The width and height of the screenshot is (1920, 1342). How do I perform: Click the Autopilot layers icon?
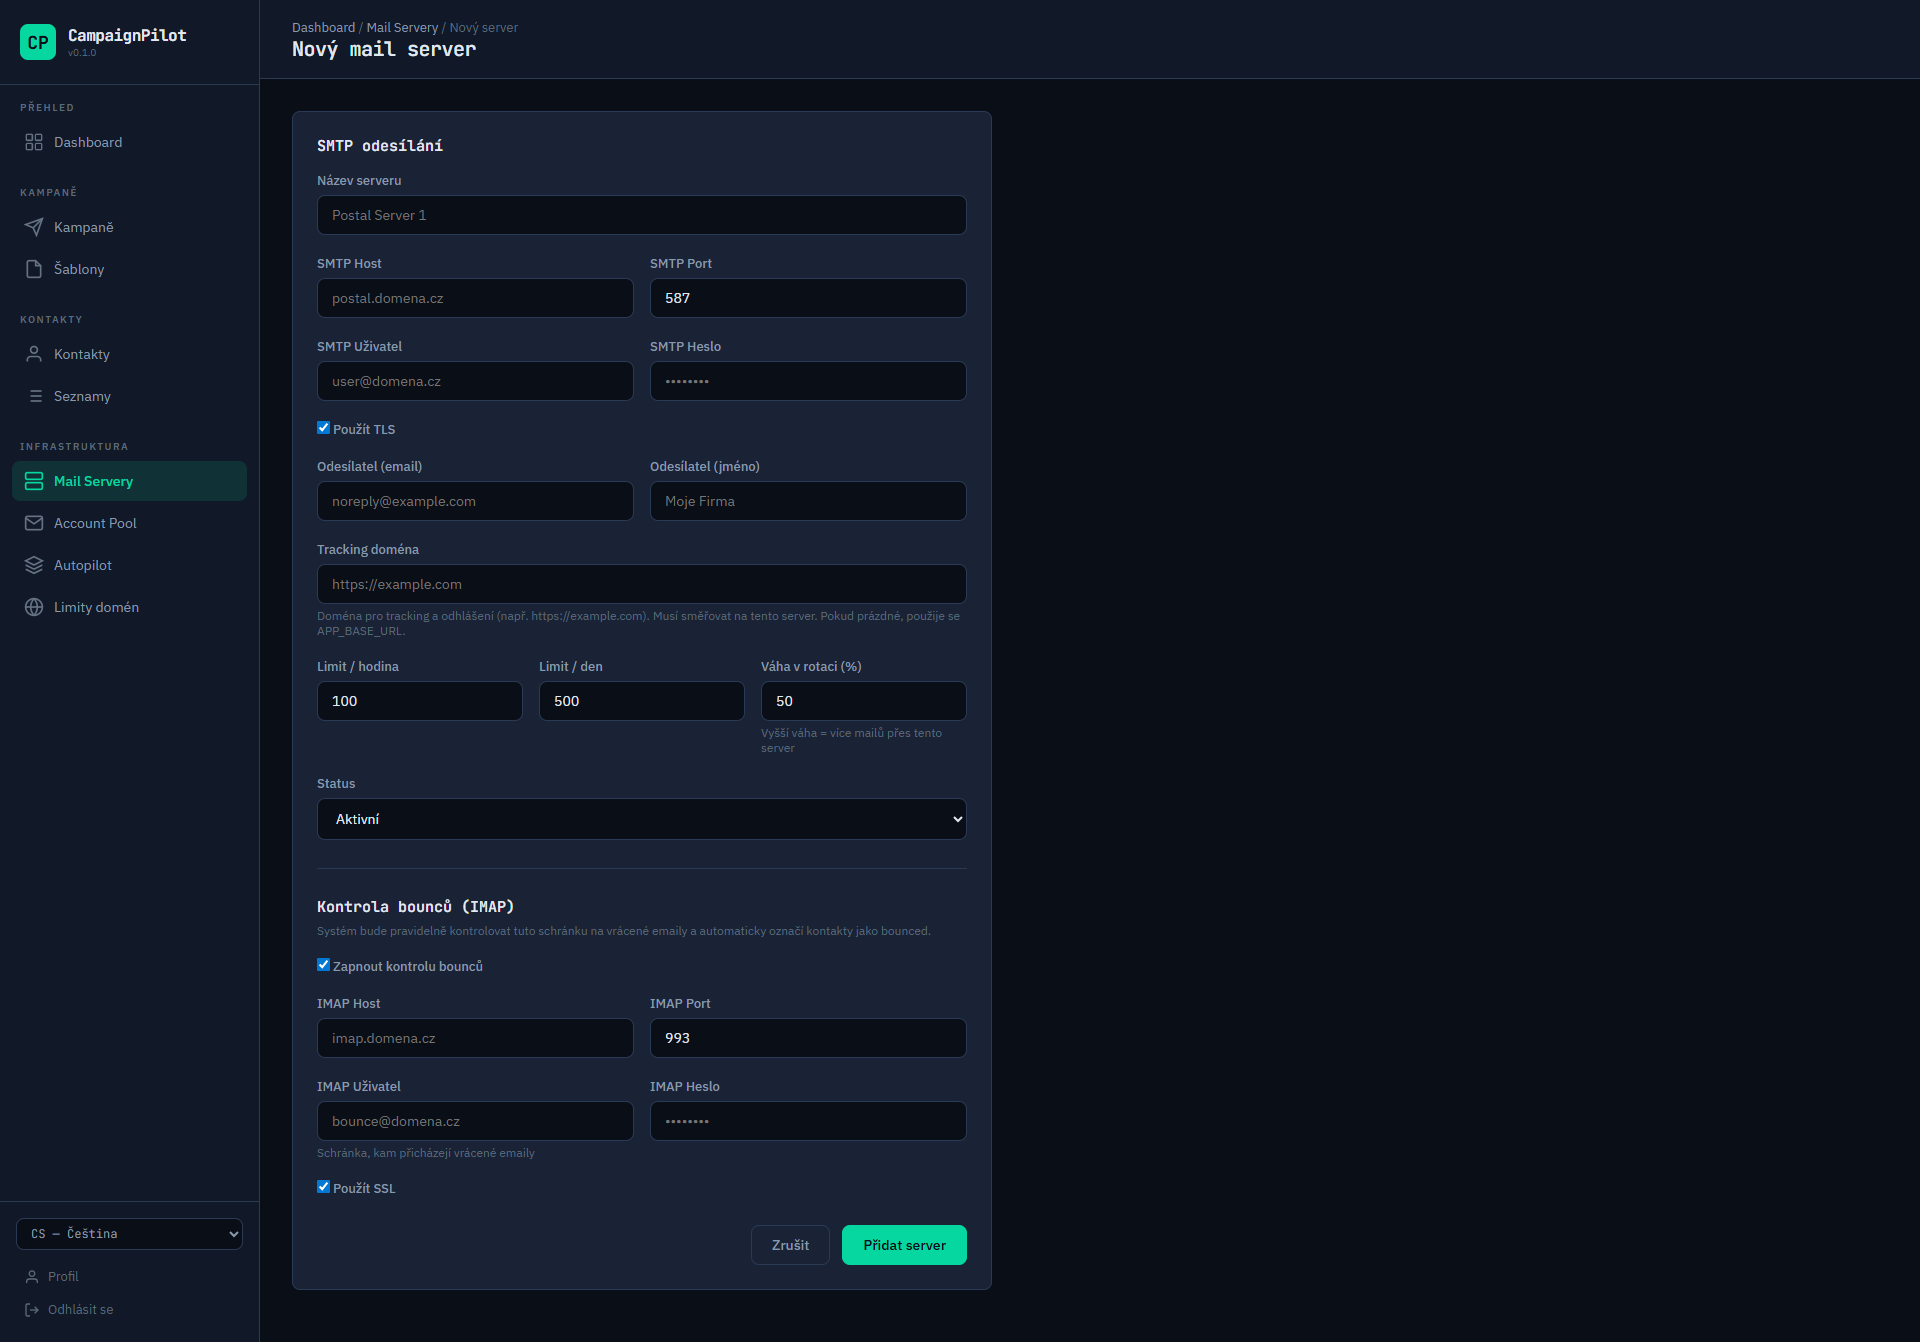pos(34,565)
